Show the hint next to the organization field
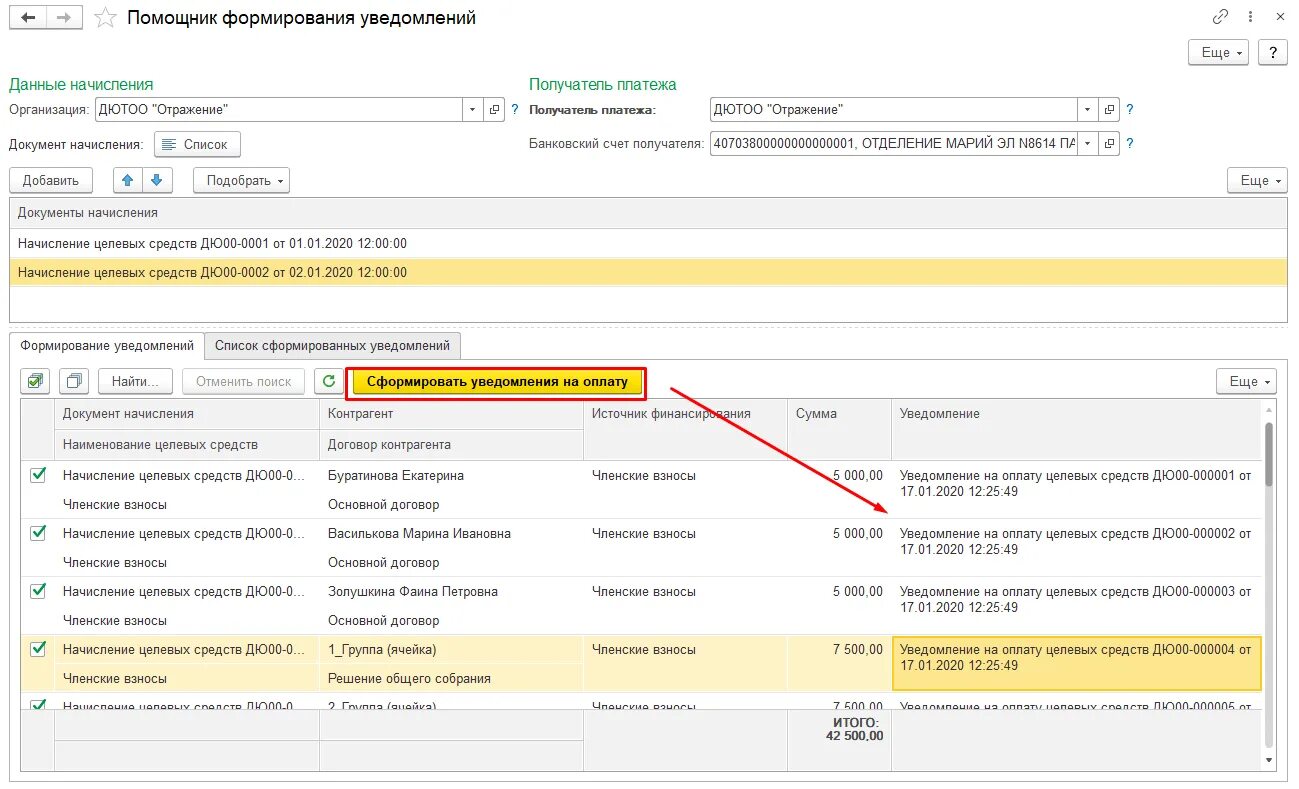The image size is (1299, 789). tap(515, 110)
